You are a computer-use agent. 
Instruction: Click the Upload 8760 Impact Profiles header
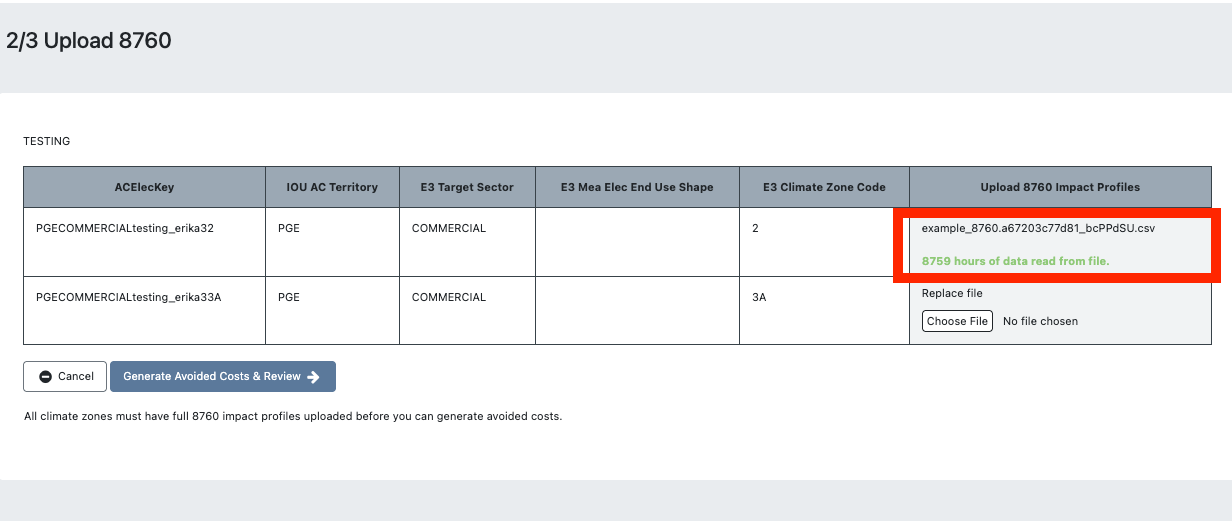click(x=1060, y=187)
